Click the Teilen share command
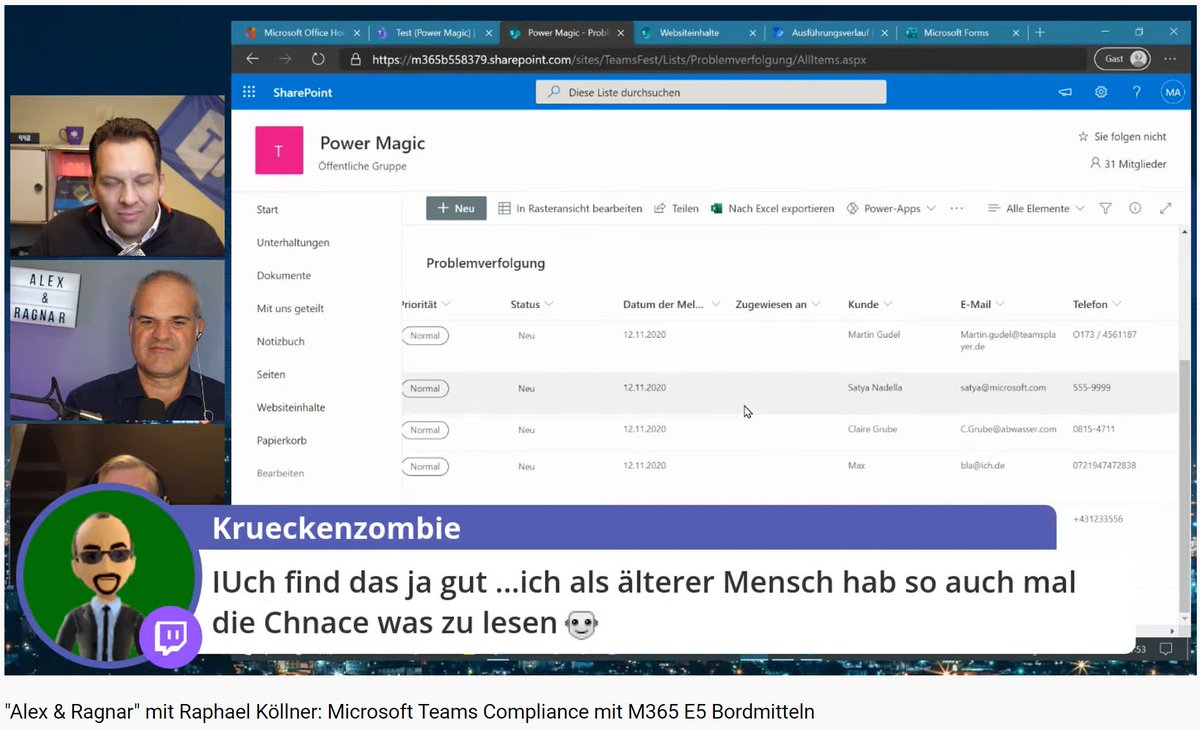 click(676, 208)
